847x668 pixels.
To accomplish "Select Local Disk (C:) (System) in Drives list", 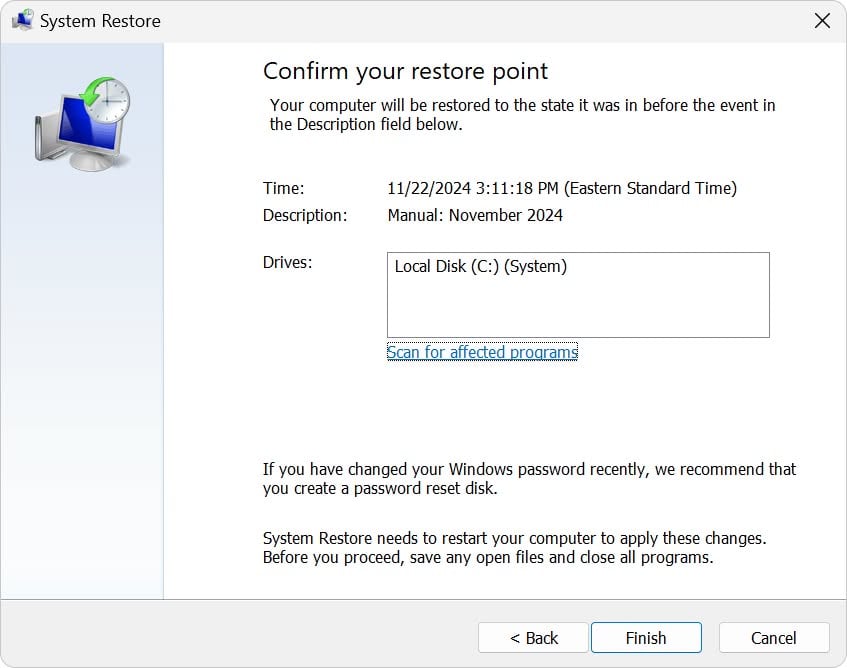I will point(480,266).
